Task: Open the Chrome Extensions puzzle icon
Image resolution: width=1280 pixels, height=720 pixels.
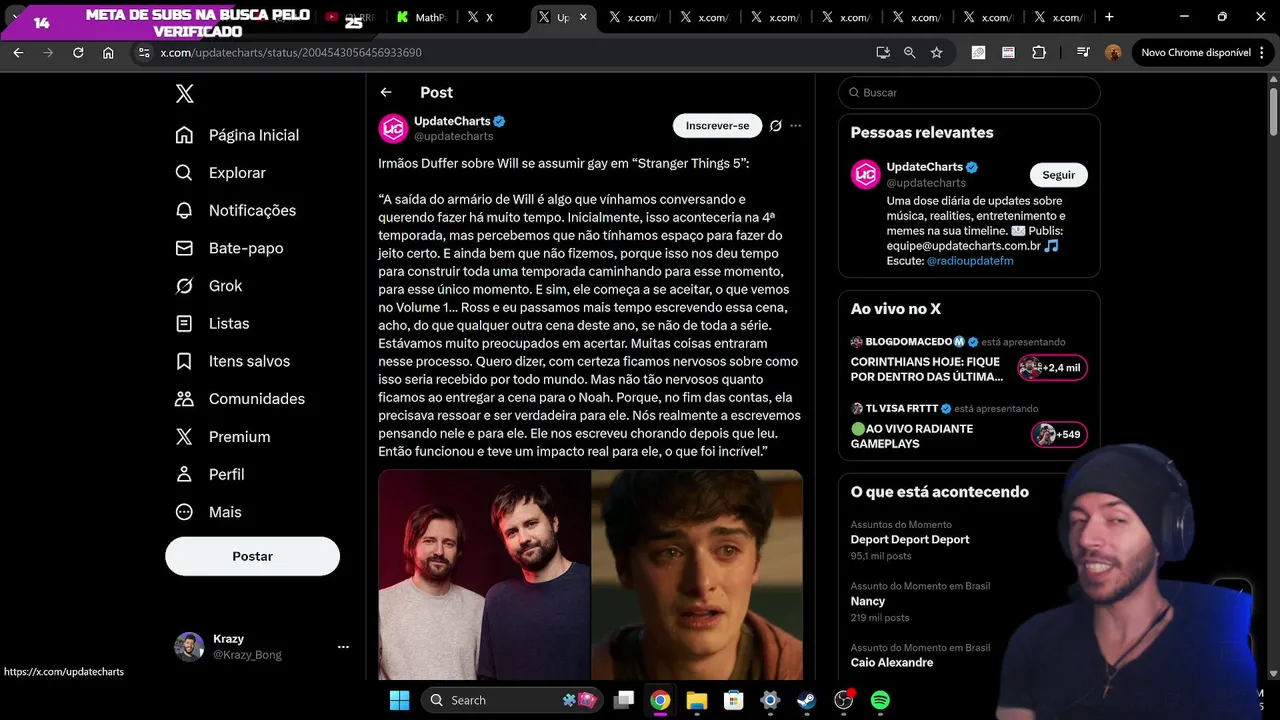Action: (1039, 53)
